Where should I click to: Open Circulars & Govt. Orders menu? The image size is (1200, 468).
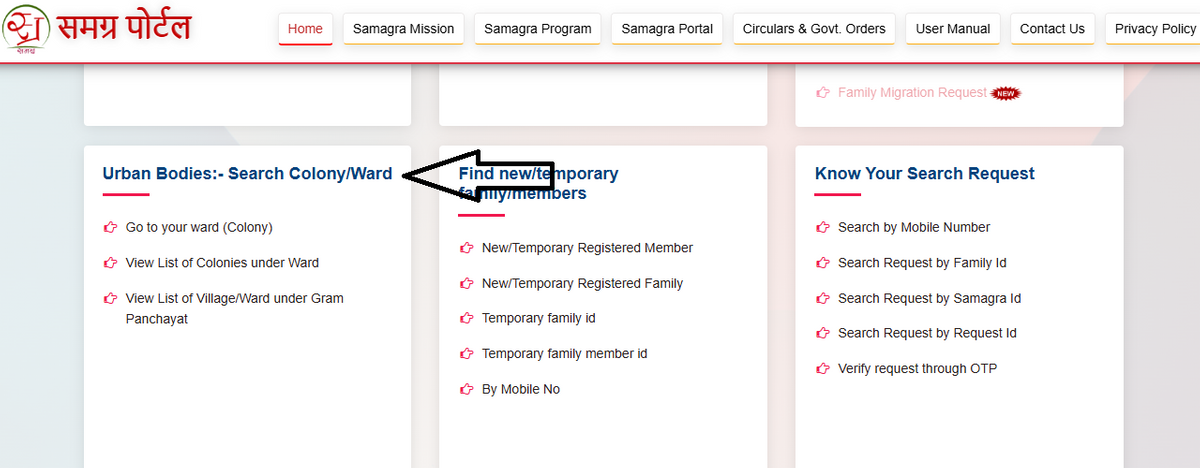pyautogui.click(x=814, y=29)
